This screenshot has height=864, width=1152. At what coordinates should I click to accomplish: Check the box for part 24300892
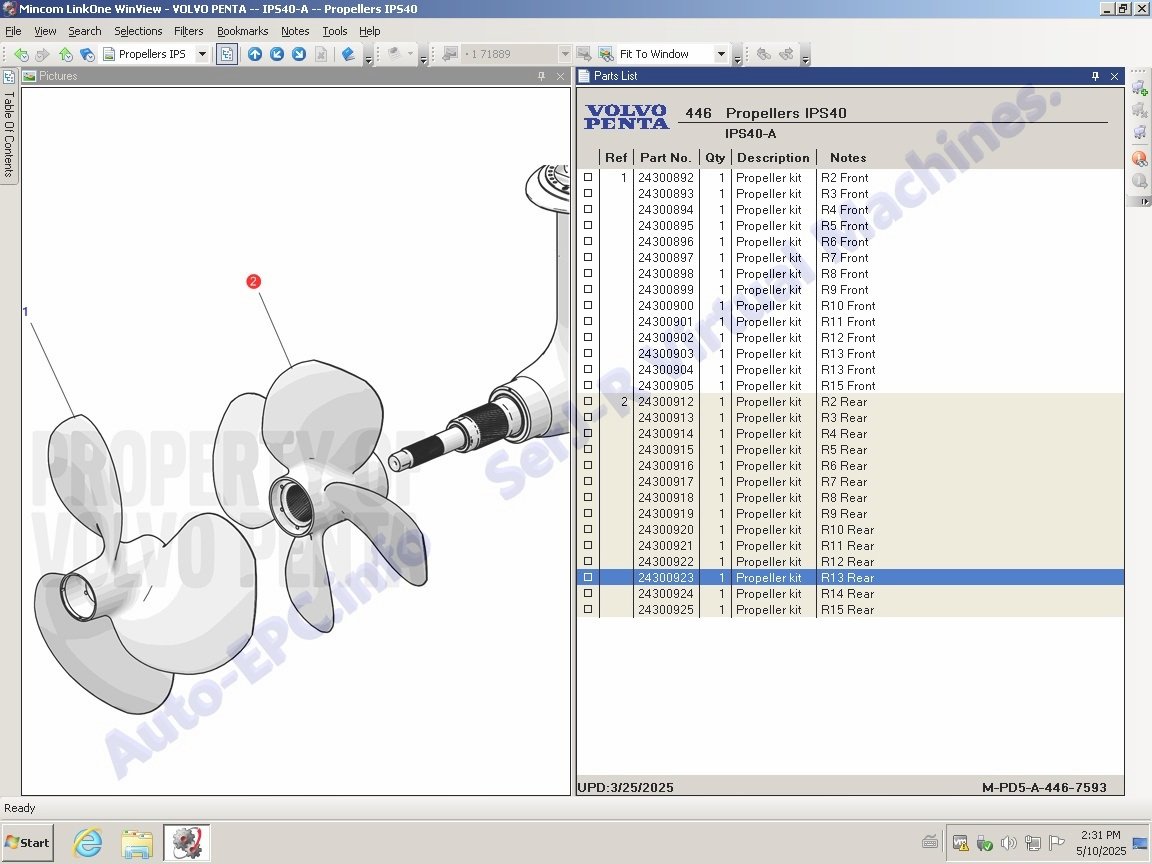tap(588, 178)
